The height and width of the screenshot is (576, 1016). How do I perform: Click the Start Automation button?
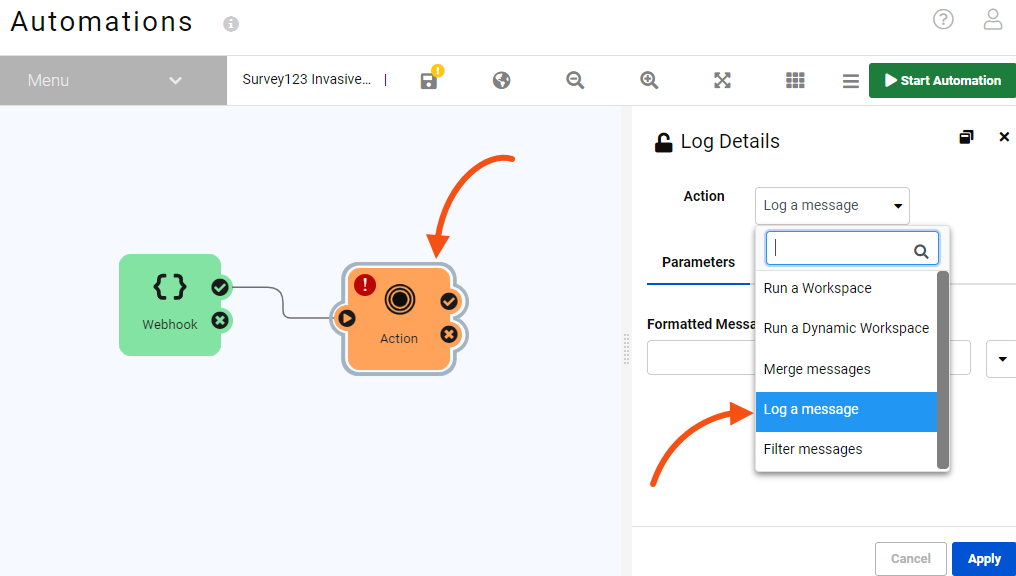[941, 80]
